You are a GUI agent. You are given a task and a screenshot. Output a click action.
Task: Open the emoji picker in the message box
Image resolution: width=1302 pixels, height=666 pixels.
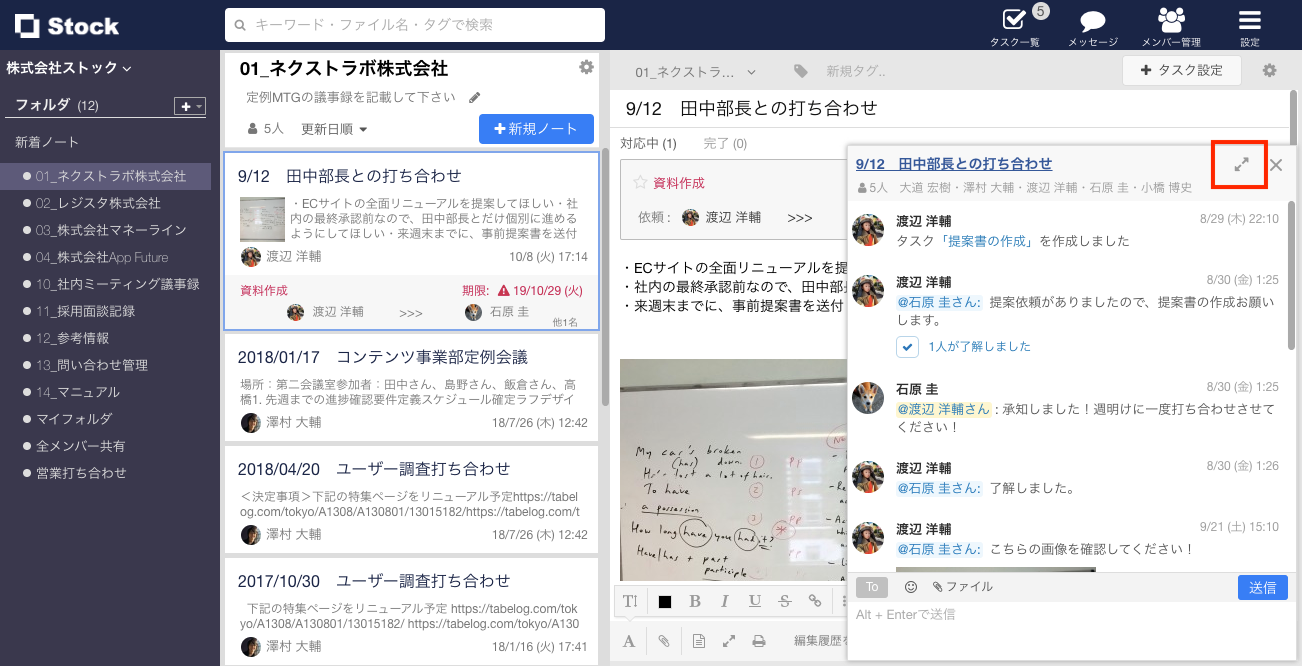coord(910,587)
